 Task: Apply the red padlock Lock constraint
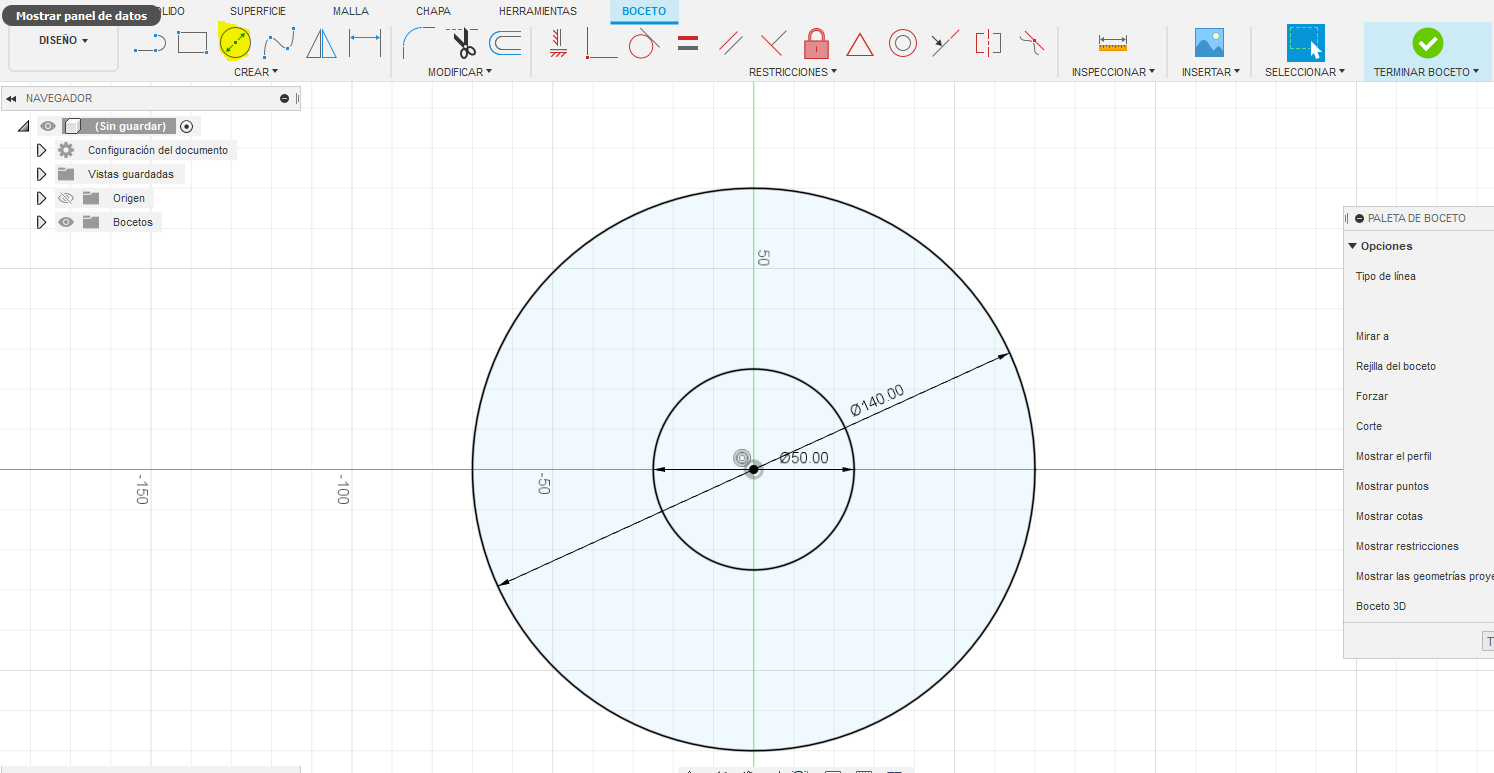point(817,43)
